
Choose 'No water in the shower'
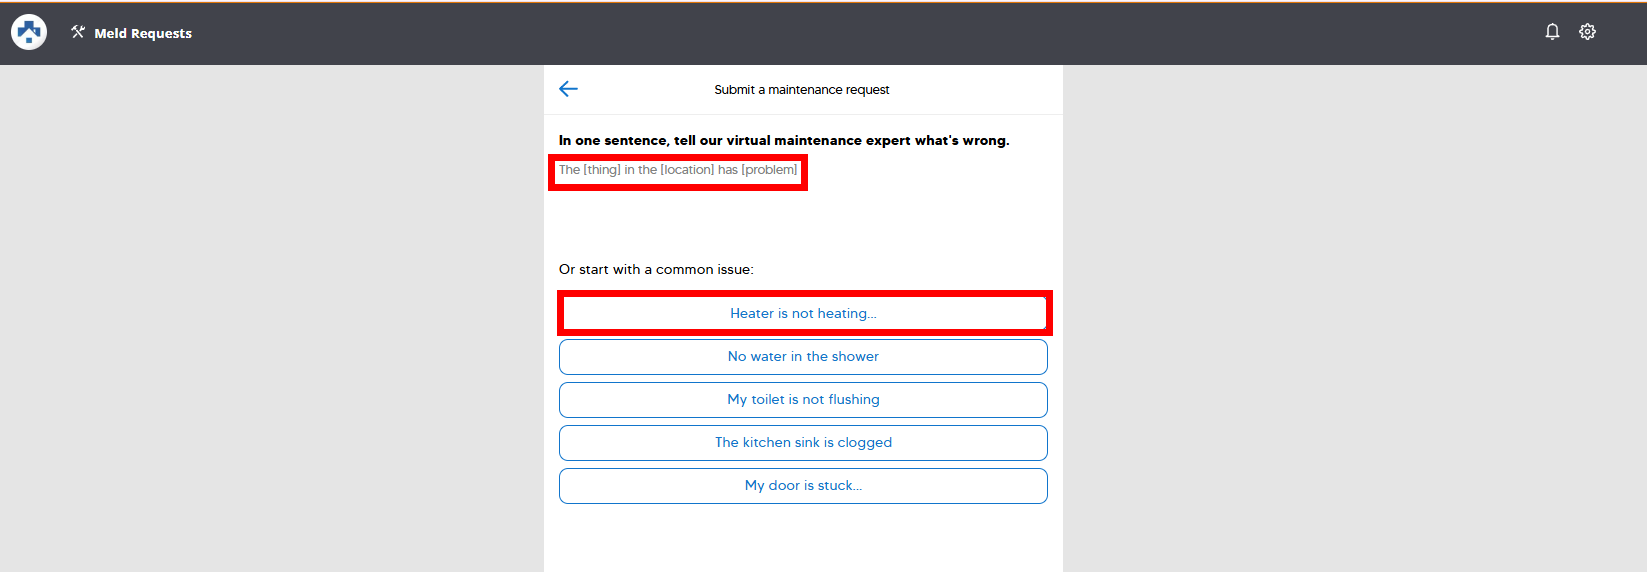(803, 357)
